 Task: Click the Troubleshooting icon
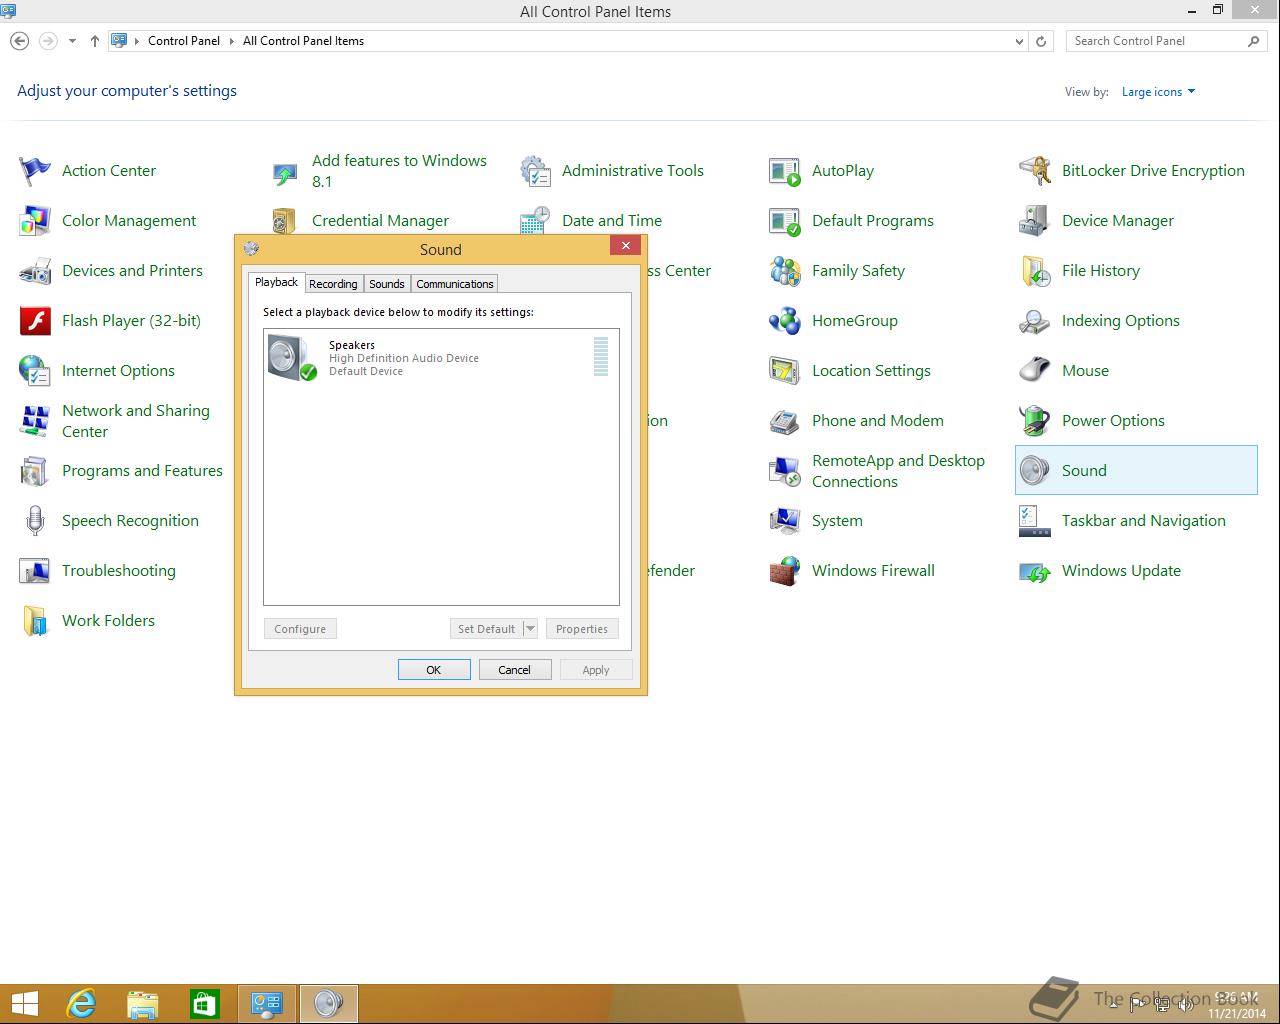(35, 571)
